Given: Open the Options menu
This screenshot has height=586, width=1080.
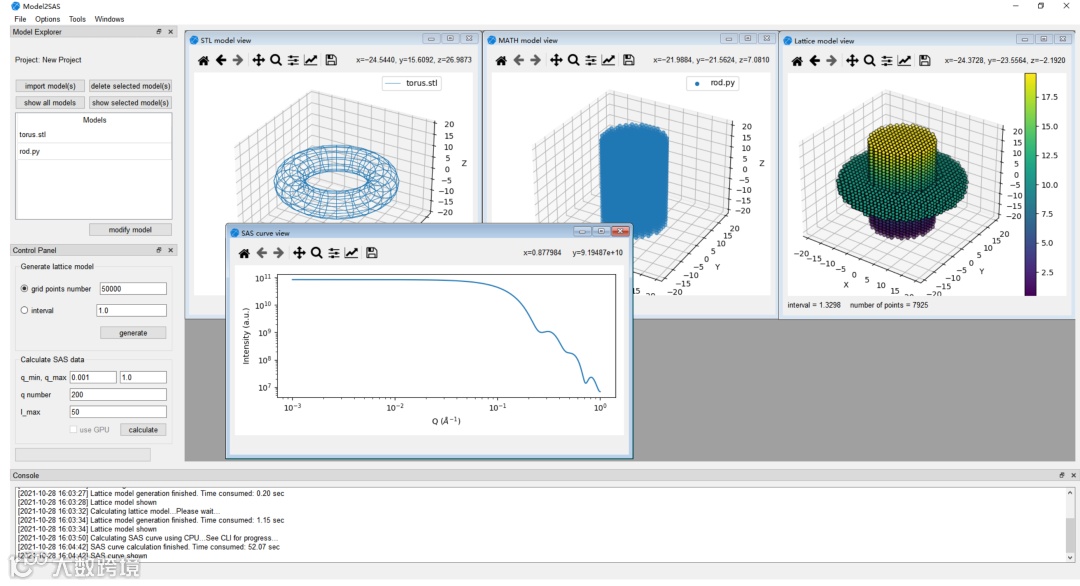Looking at the screenshot, I should point(48,19).
